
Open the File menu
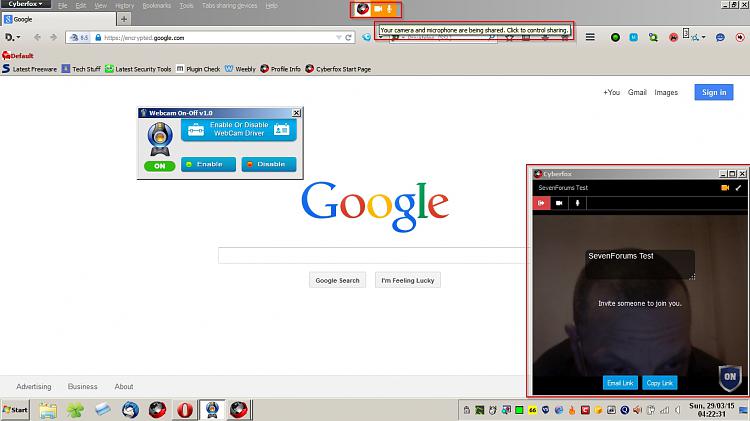63,6
